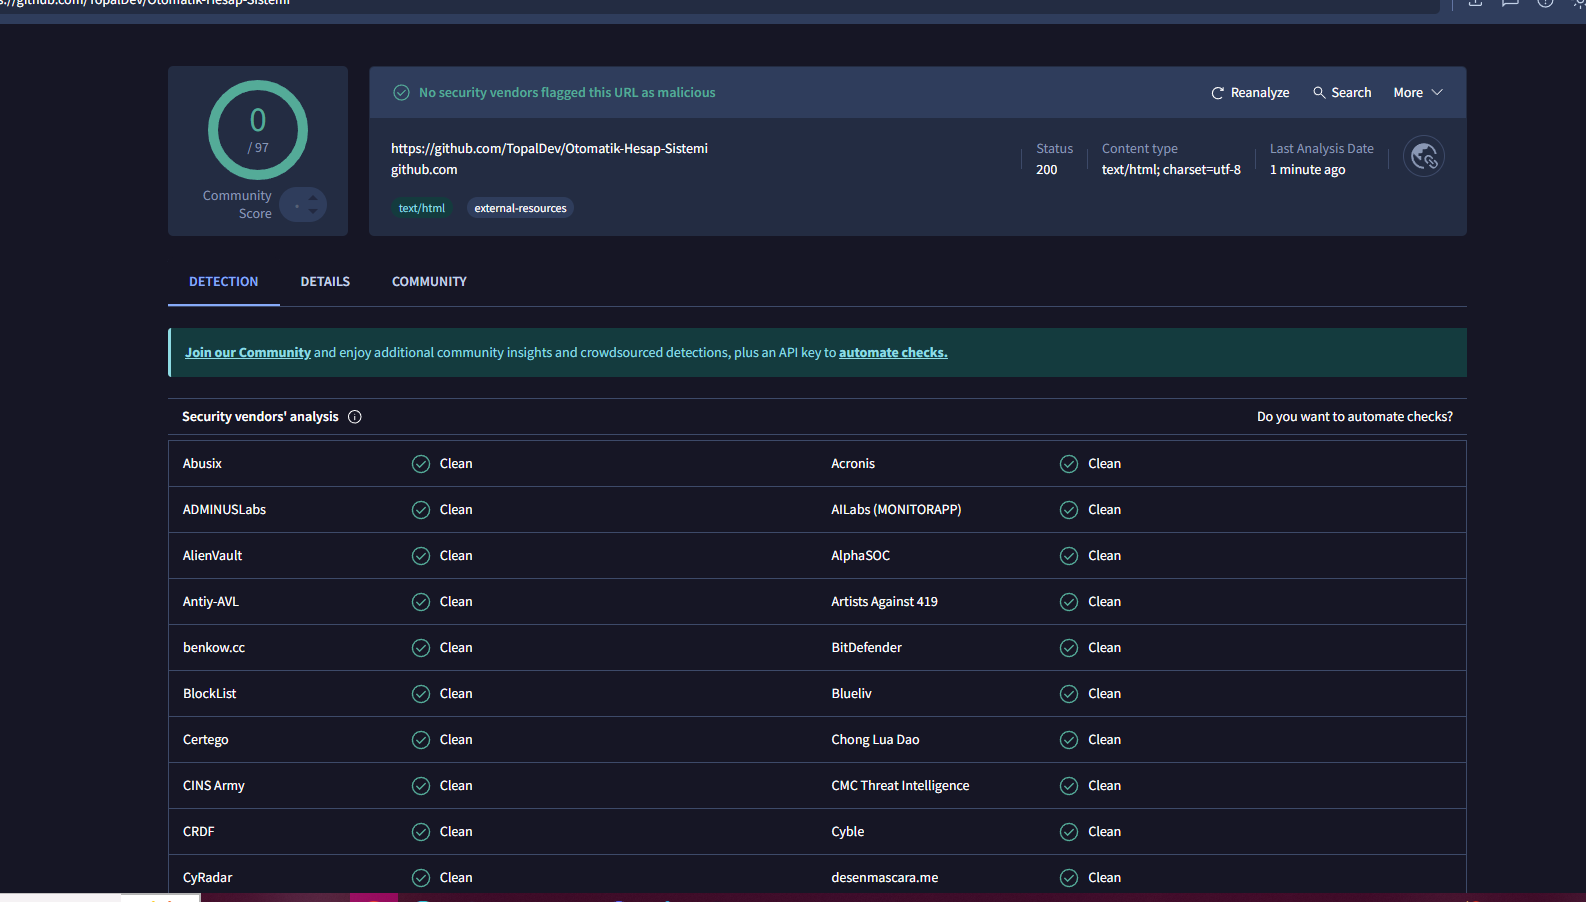Open the Community tab

pos(429,282)
